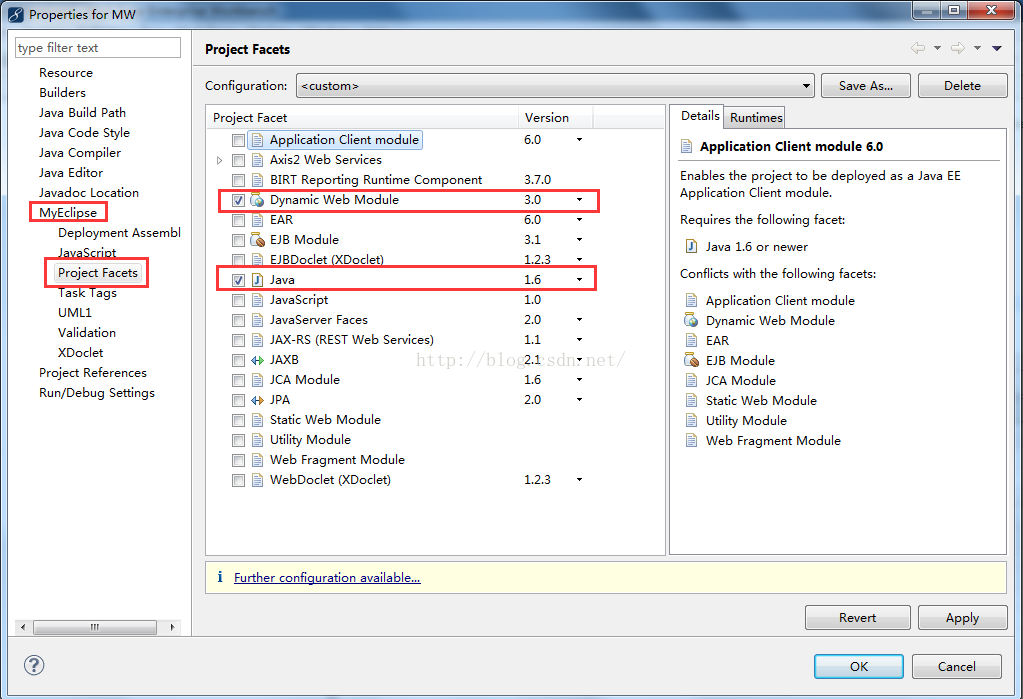Click the Static Web Module icon in facet list
Screen dimensions: 1023x699
[x=257, y=420]
